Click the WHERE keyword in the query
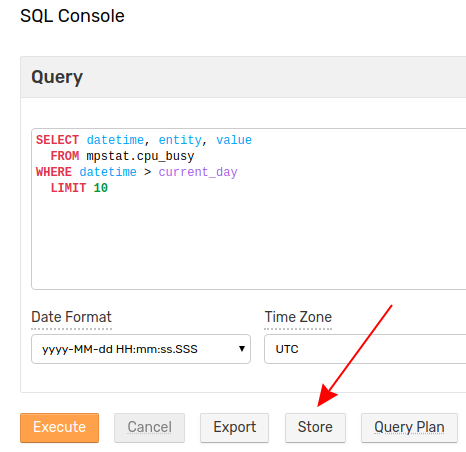 (54, 172)
